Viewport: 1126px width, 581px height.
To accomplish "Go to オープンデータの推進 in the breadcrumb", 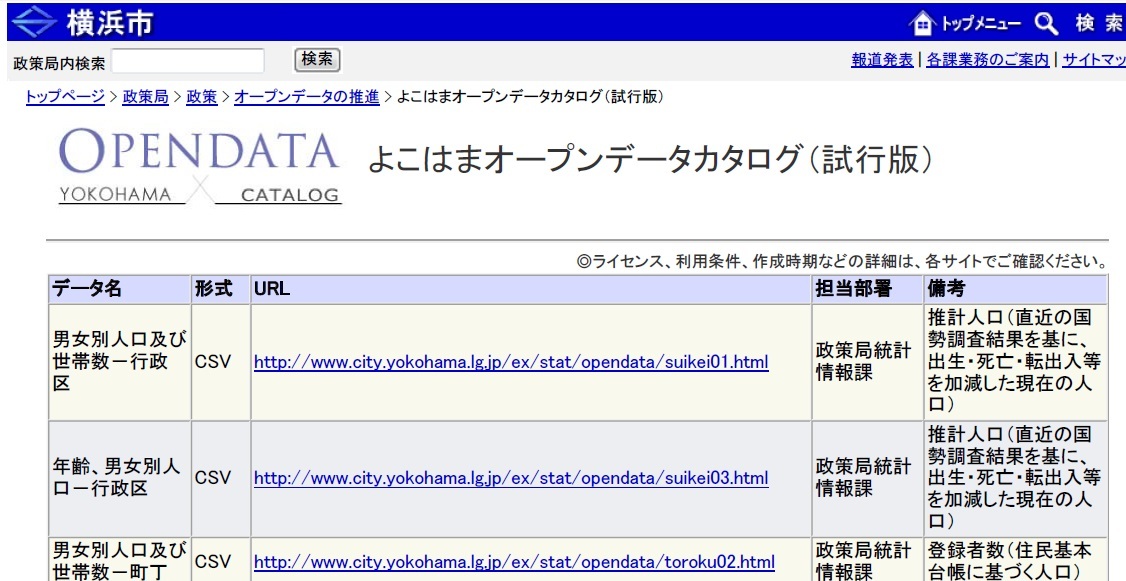I will coord(307,96).
